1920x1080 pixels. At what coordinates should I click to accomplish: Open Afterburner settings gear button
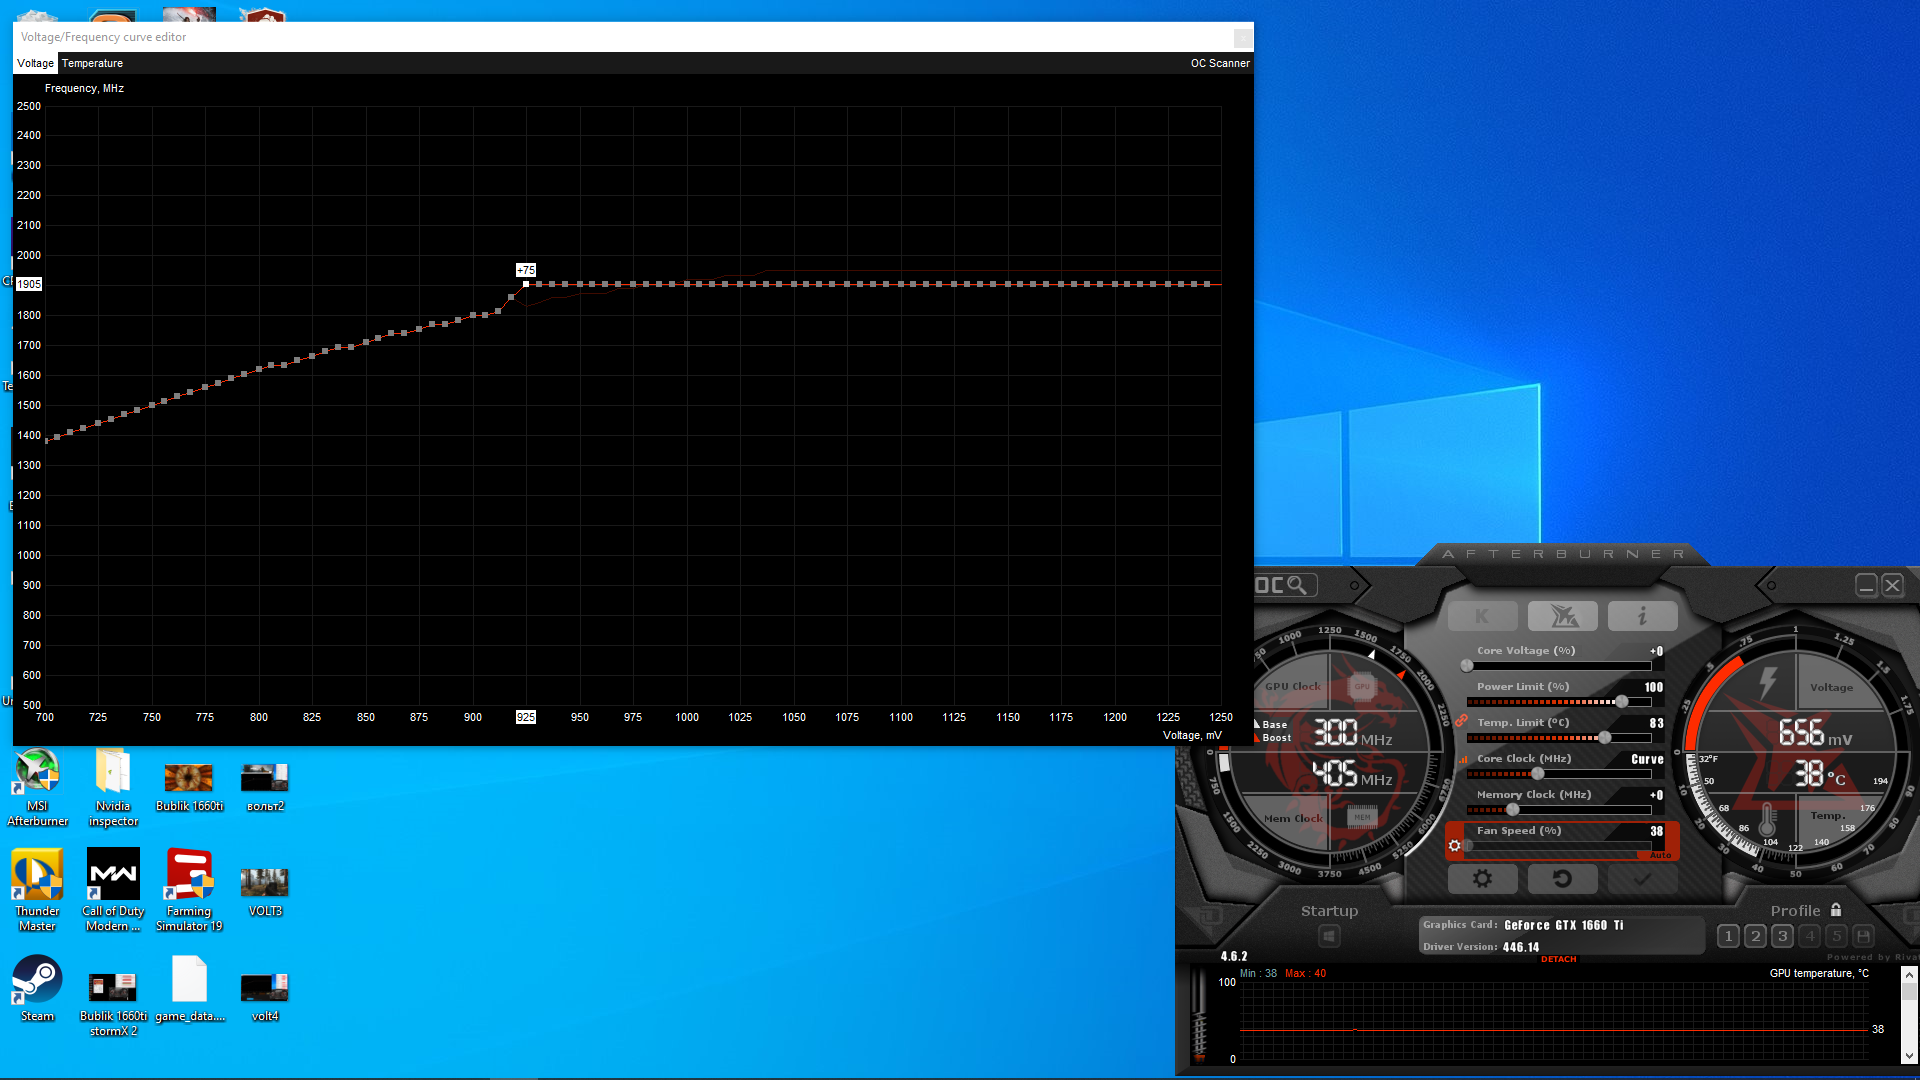[1482, 878]
